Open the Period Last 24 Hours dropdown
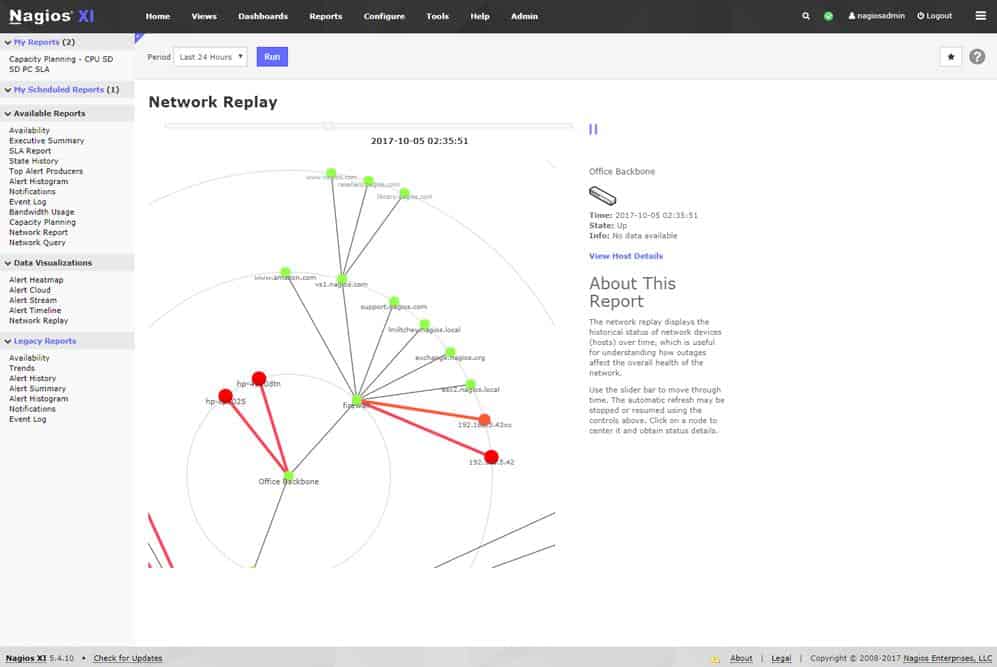Image resolution: width=997 pixels, height=667 pixels. pyautogui.click(x=211, y=57)
